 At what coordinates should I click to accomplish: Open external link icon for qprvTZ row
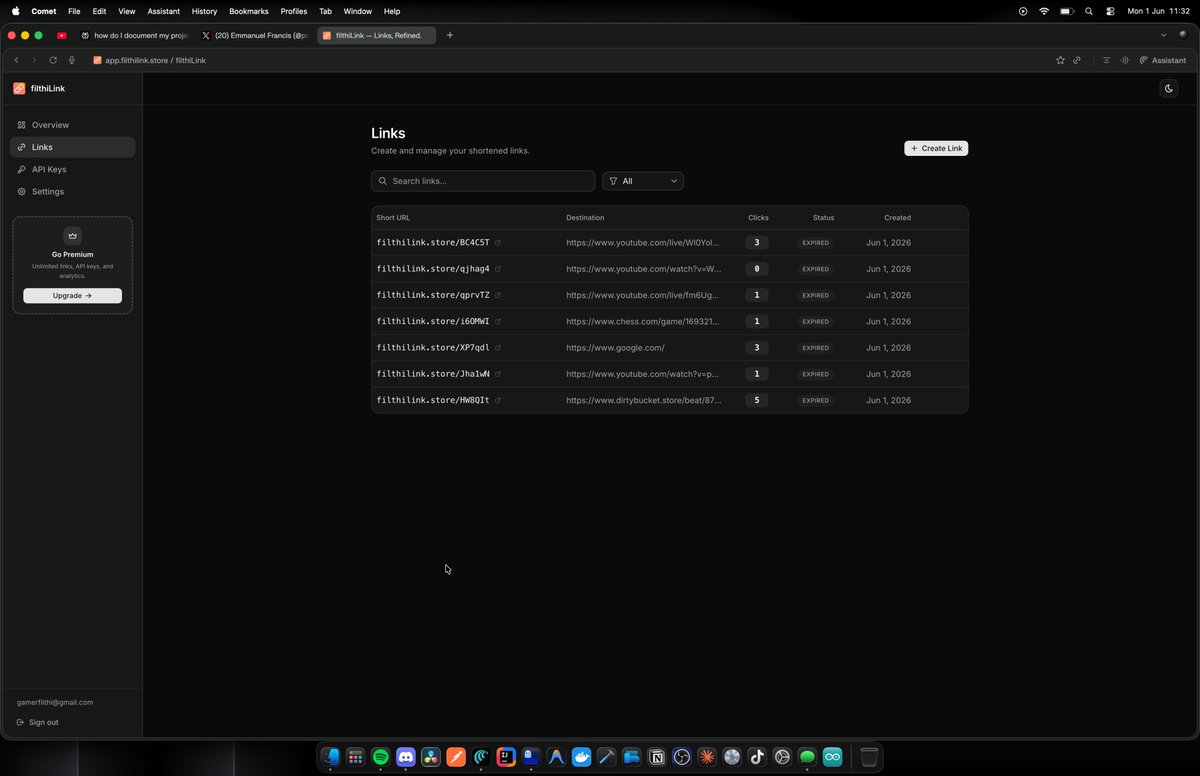coord(498,295)
